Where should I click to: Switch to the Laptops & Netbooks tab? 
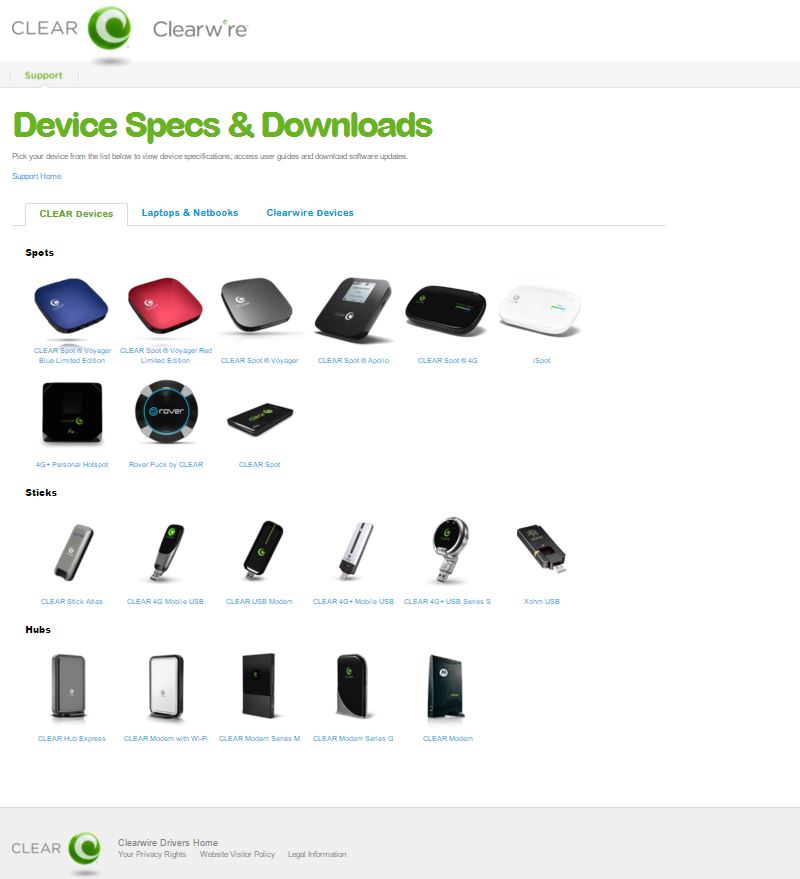[189, 213]
